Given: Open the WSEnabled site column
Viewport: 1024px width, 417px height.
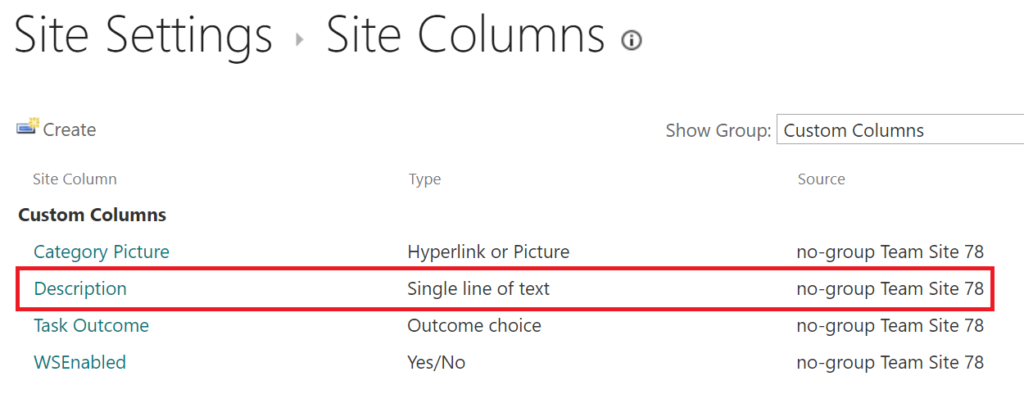Looking at the screenshot, I should tap(80, 362).
